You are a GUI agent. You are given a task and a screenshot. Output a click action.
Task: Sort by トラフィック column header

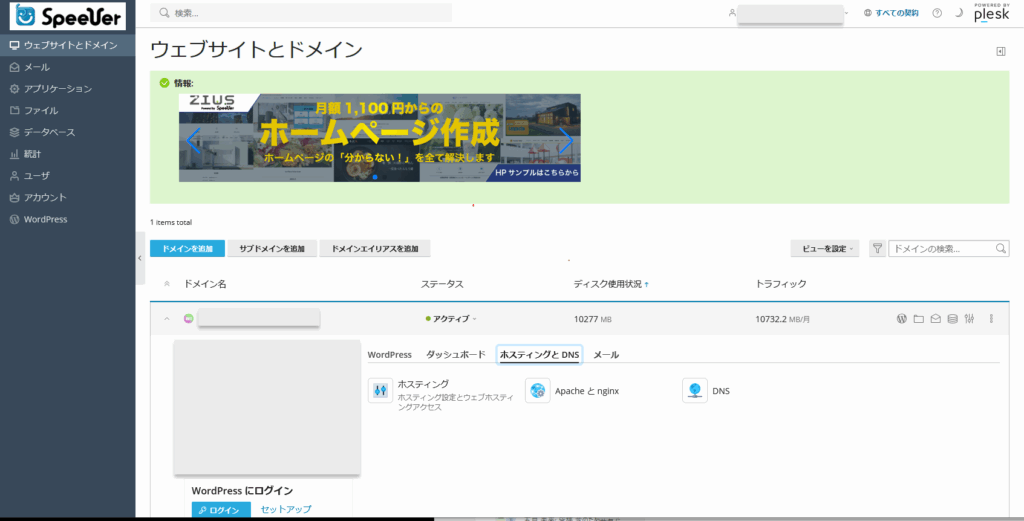click(781, 284)
